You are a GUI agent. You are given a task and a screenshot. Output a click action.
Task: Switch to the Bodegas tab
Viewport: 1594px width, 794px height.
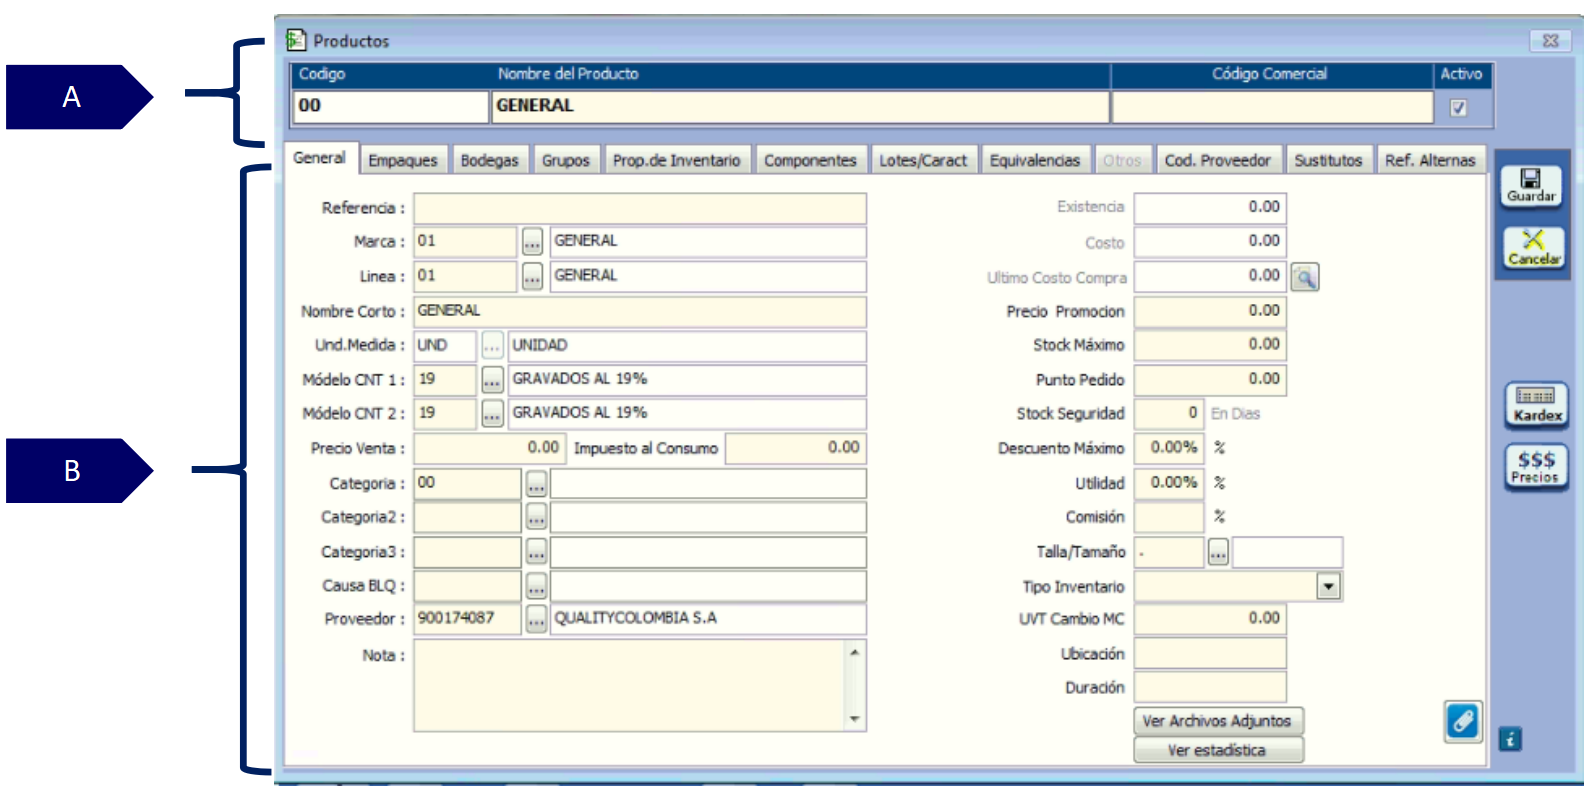(x=489, y=160)
